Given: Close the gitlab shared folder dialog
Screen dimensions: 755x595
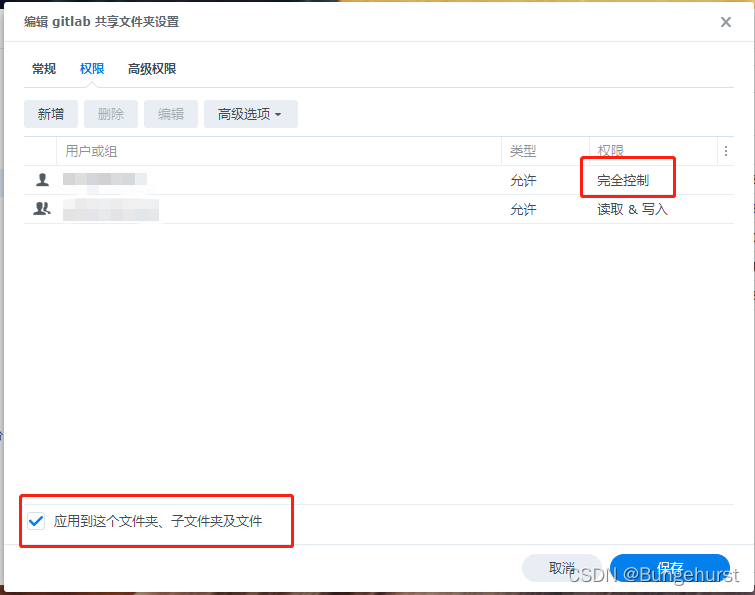Looking at the screenshot, I should pos(726,22).
